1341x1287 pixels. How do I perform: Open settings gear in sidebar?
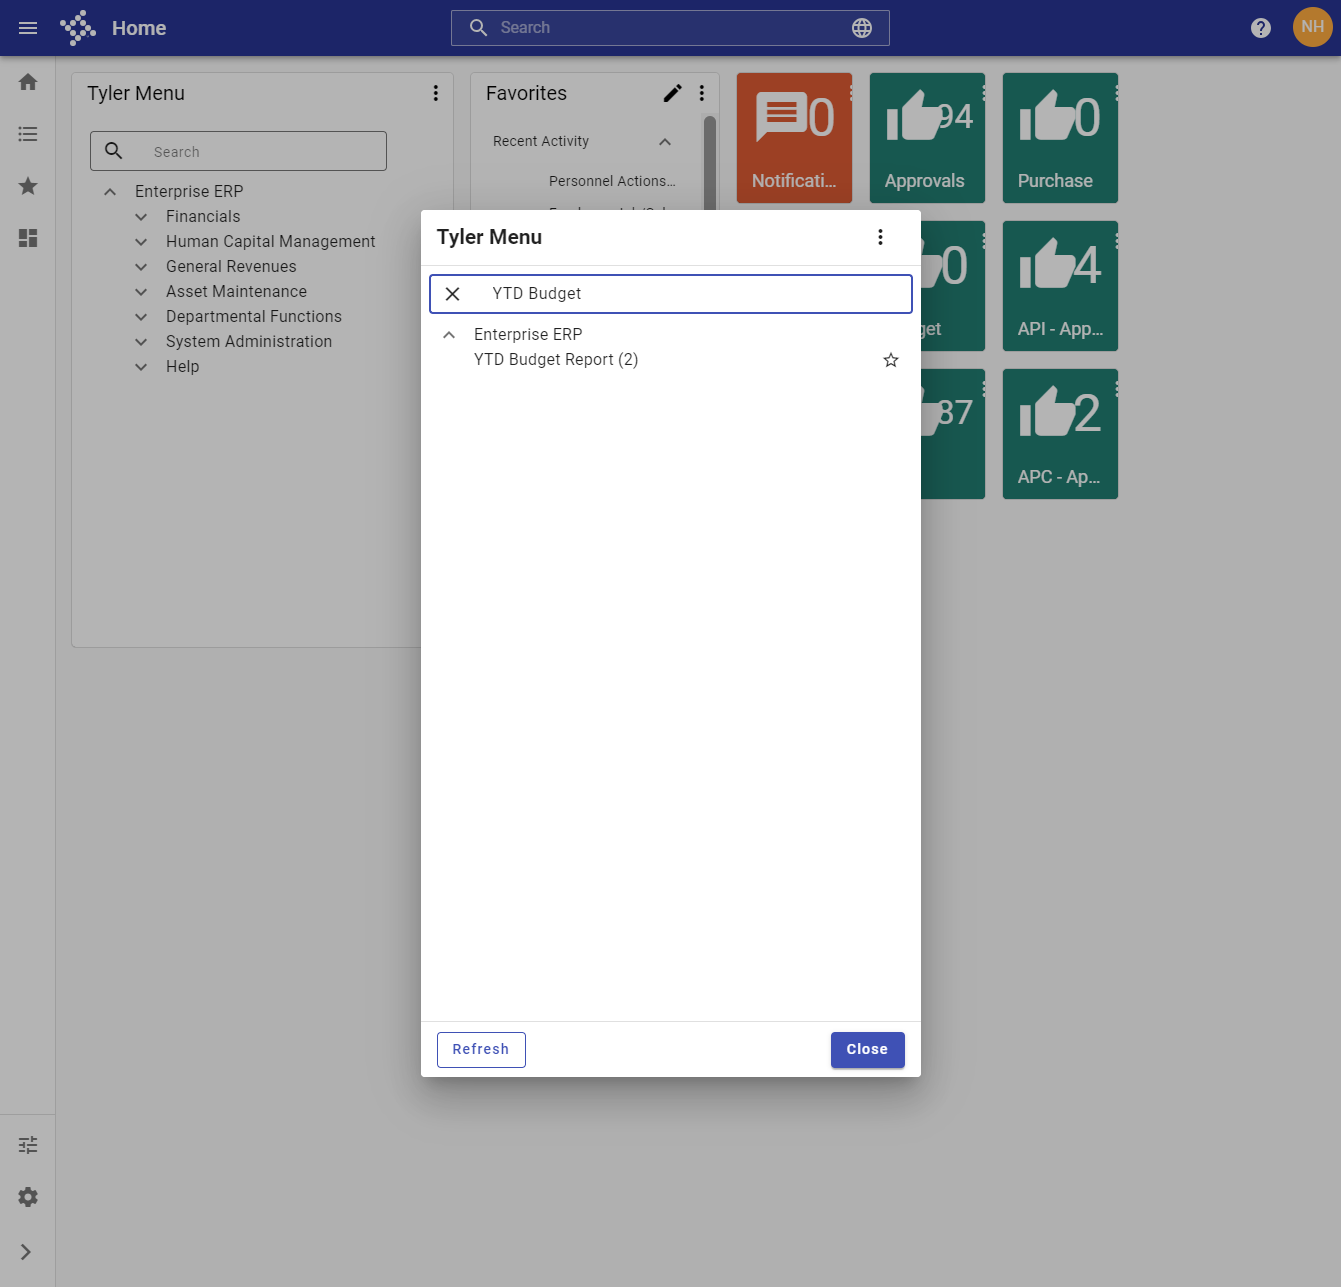pyautogui.click(x=28, y=1197)
